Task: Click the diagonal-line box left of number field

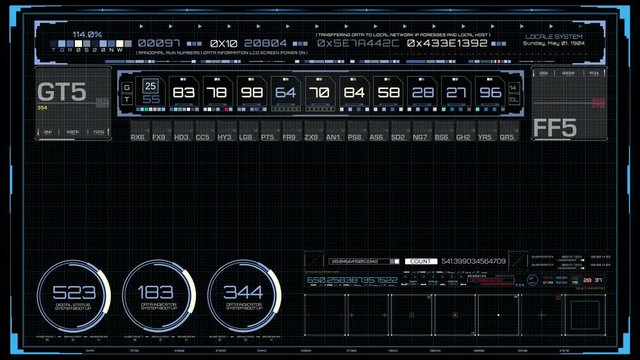Action: pos(314,260)
